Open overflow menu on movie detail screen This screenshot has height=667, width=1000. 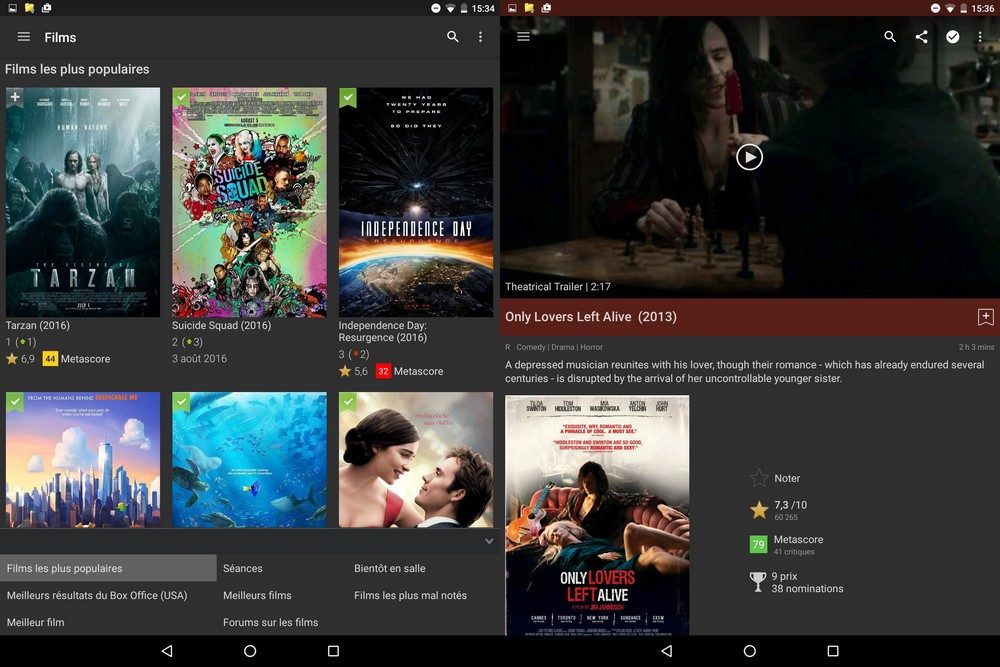(x=980, y=37)
